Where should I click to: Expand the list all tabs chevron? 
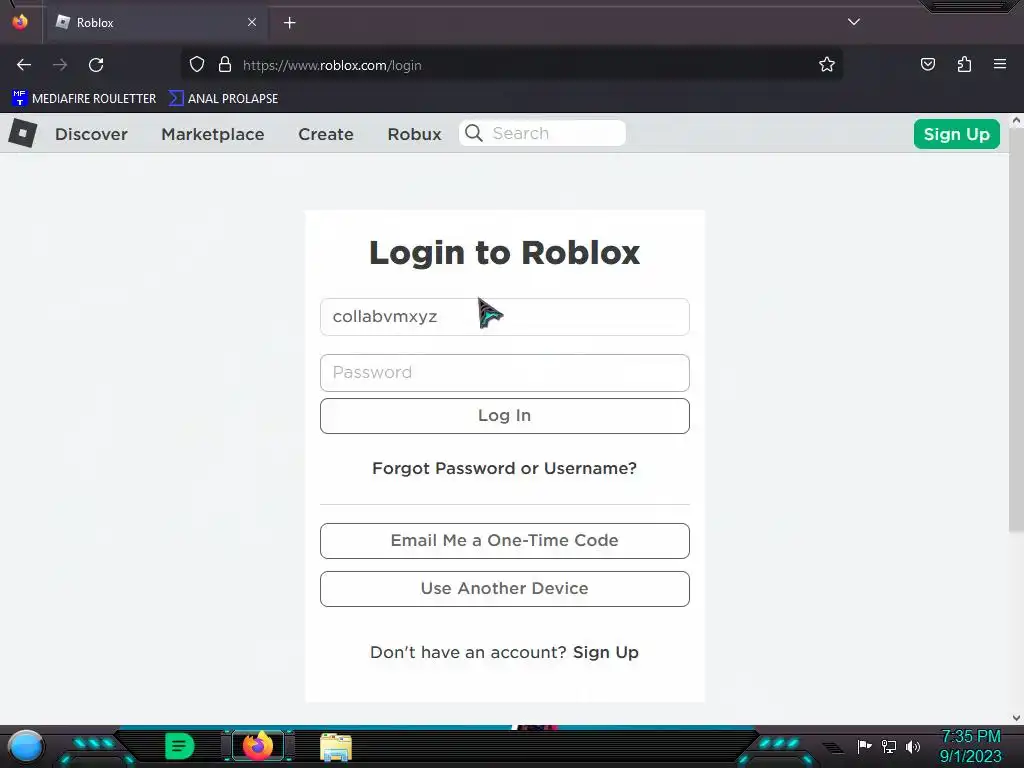click(x=854, y=22)
